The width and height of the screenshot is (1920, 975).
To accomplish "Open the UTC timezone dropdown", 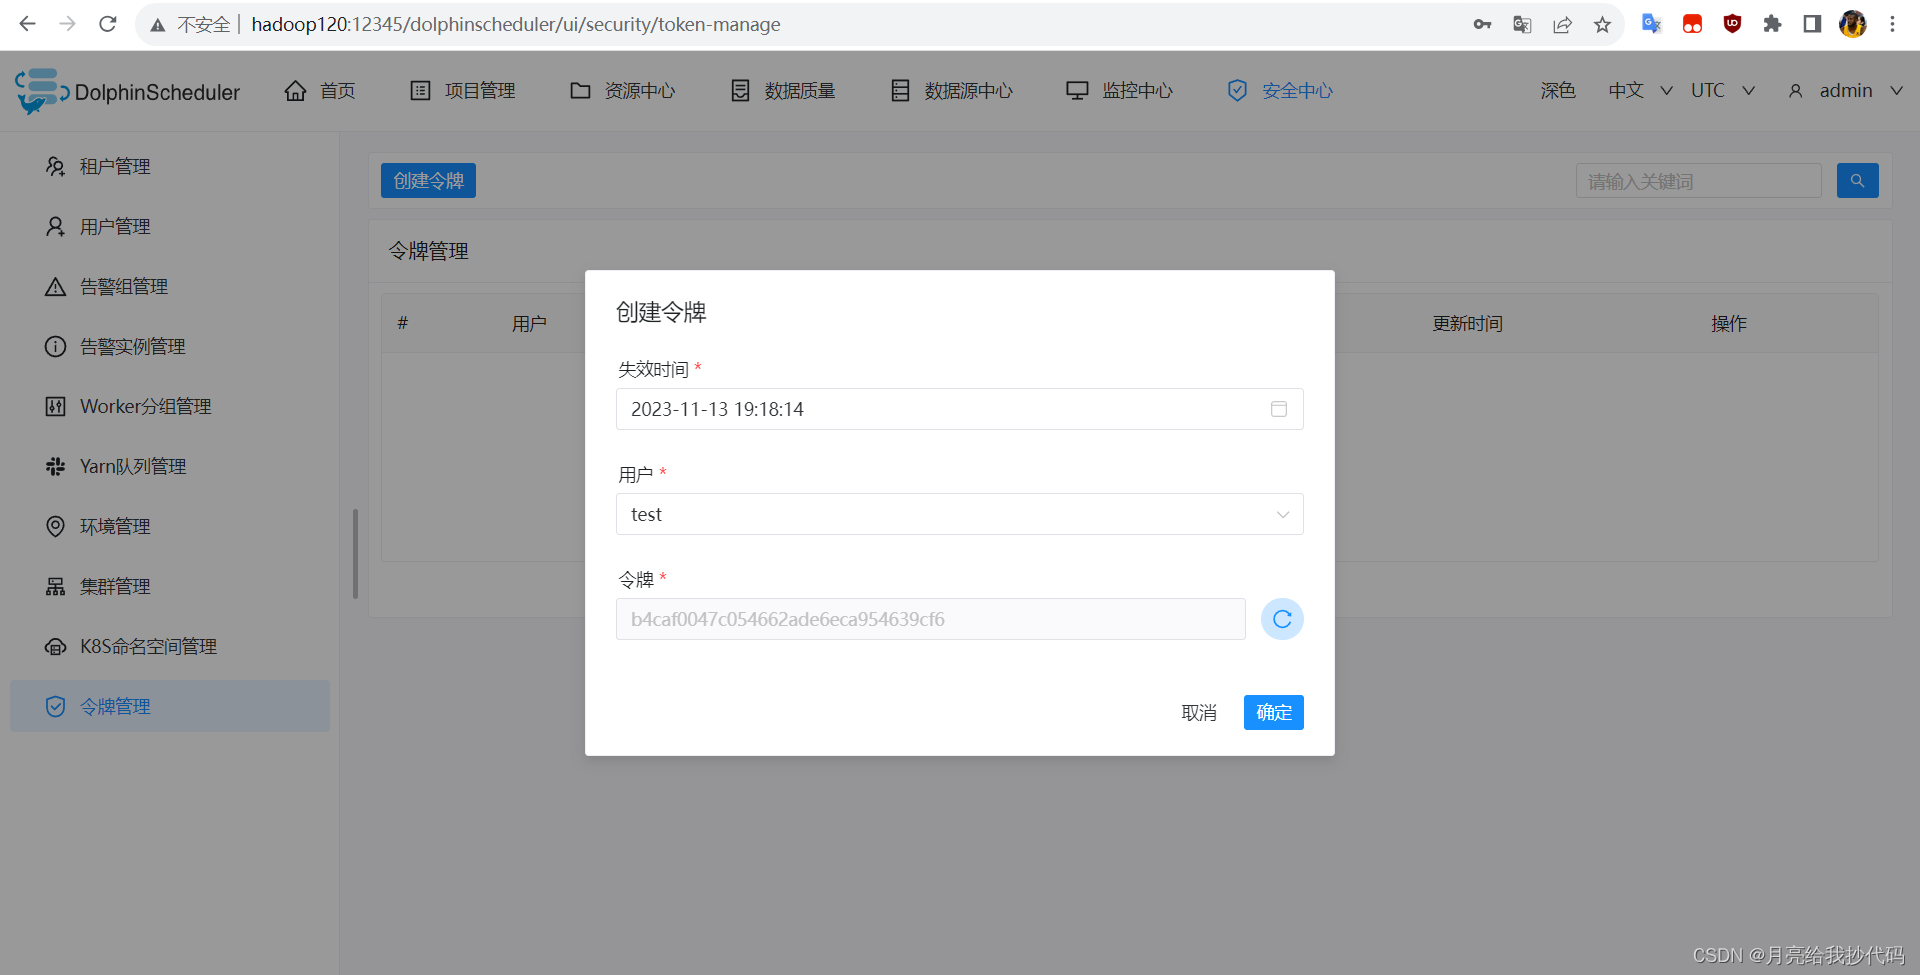I will (x=1722, y=91).
